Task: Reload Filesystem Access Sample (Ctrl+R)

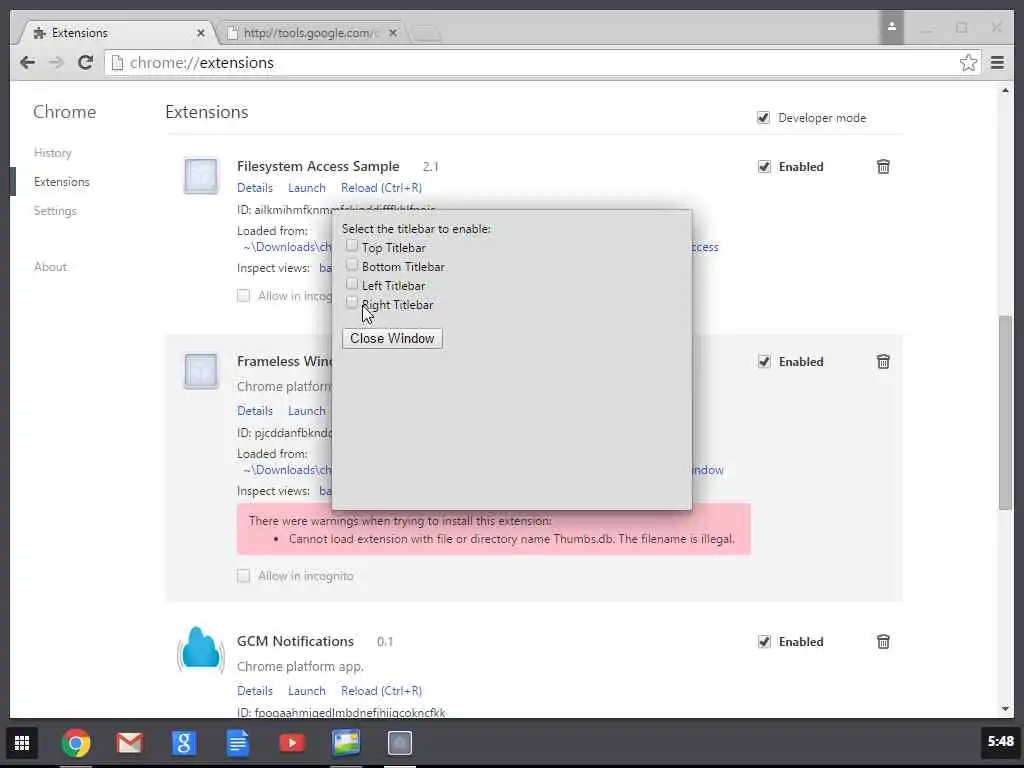Action: coord(381,188)
